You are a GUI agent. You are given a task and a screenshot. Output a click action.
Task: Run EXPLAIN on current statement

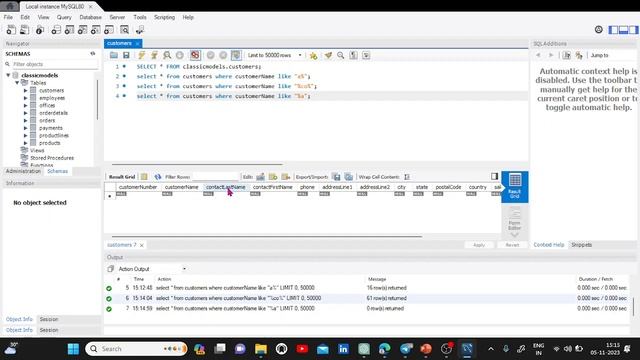pos(167,55)
